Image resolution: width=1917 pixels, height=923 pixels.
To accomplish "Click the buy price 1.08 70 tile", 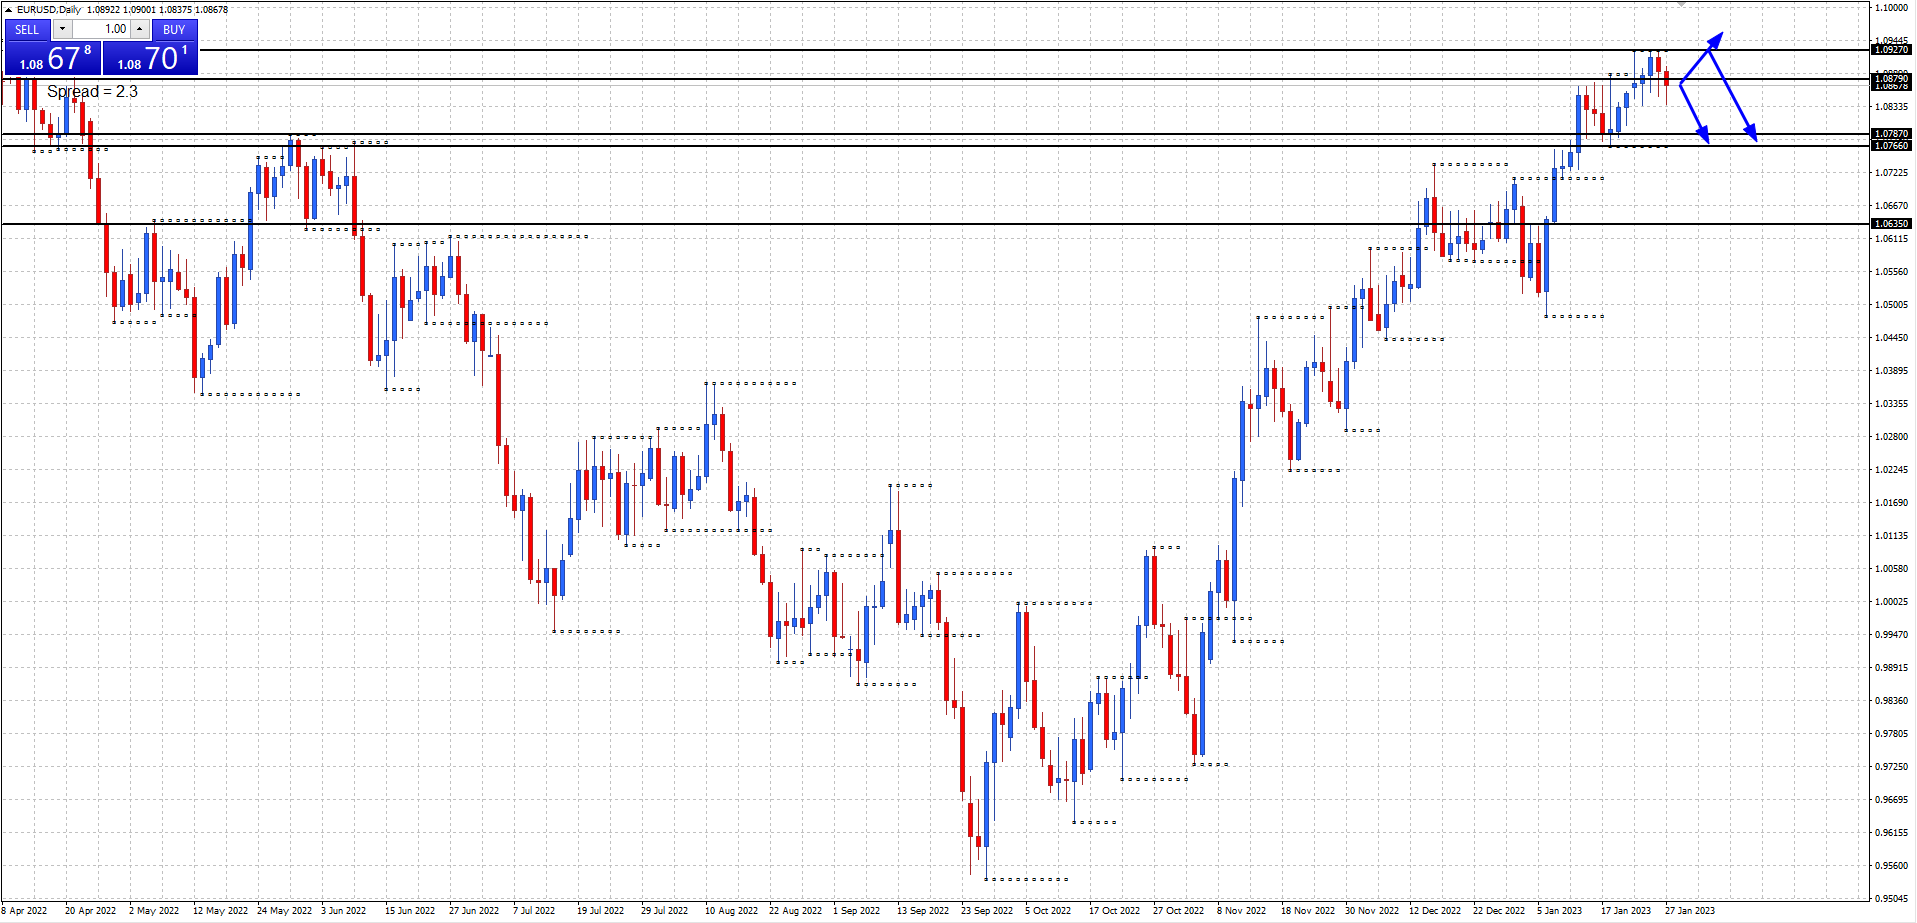I will [x=150, y=59].
